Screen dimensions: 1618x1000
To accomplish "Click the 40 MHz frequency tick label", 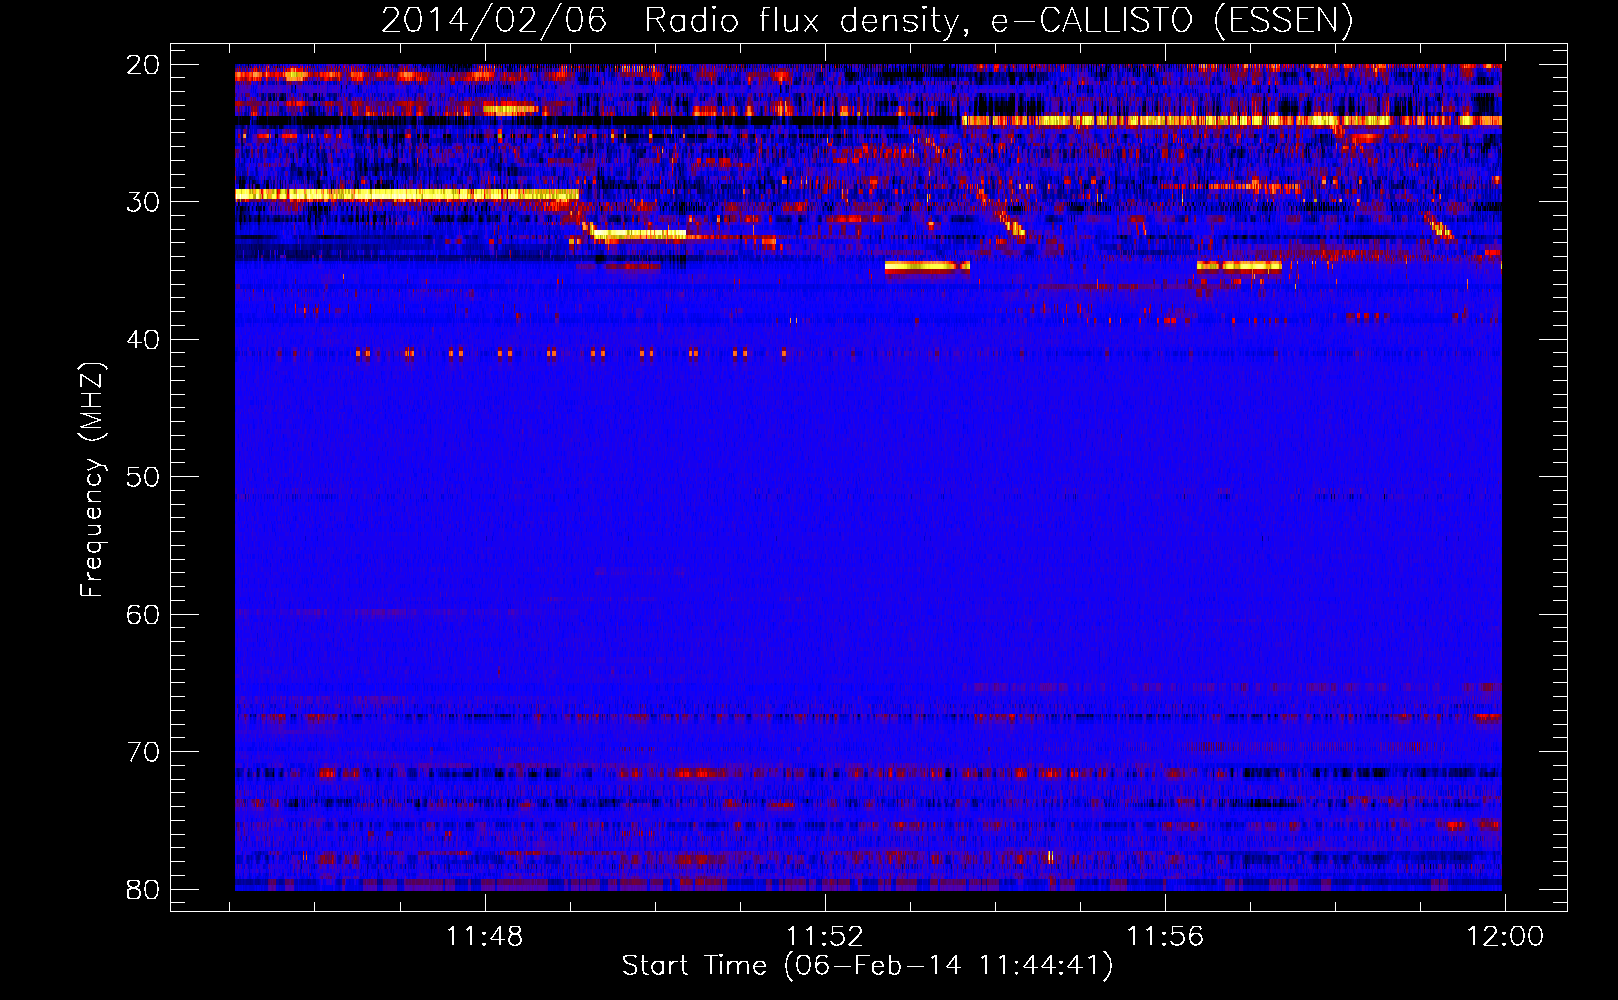I will [143, 340].
